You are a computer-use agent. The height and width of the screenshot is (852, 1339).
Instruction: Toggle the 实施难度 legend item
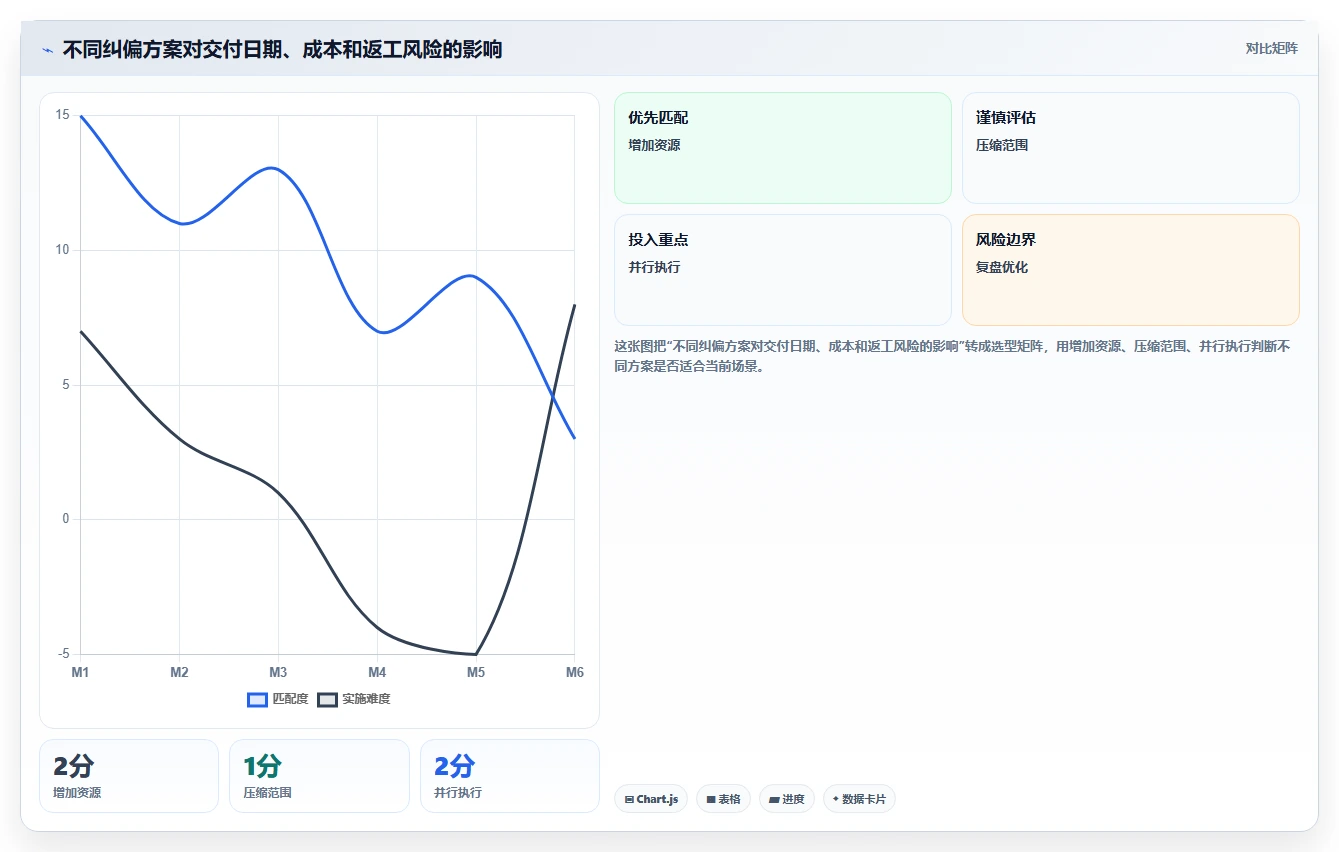pyautogui.click(x=354, y=699)
